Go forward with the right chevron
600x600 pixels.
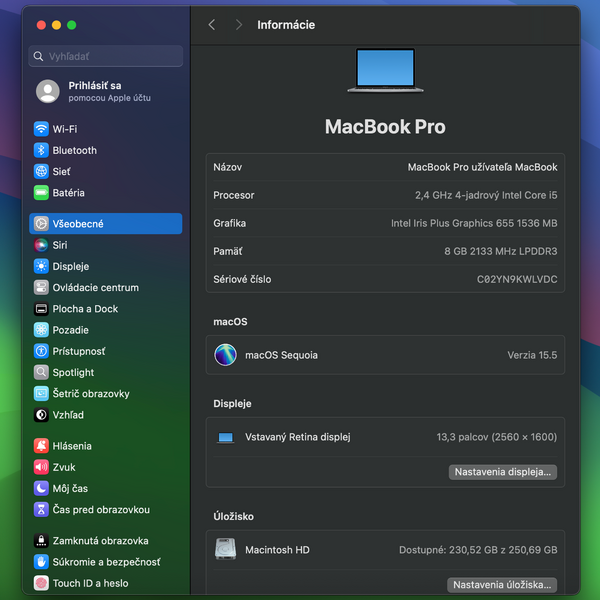click(x=239, y=25)
